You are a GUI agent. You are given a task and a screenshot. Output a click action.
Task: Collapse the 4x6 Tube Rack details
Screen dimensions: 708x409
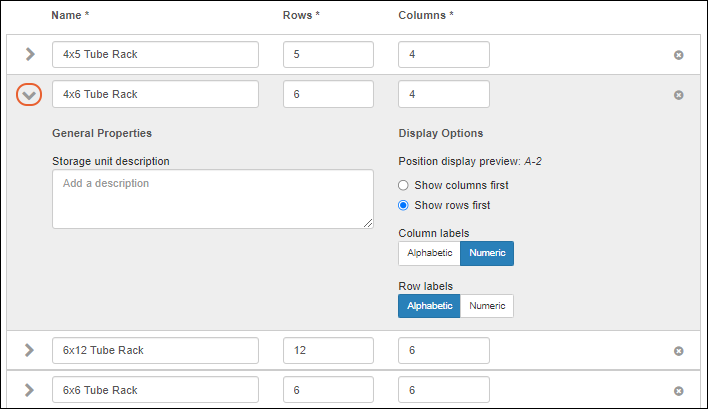(x=30, y=94)
